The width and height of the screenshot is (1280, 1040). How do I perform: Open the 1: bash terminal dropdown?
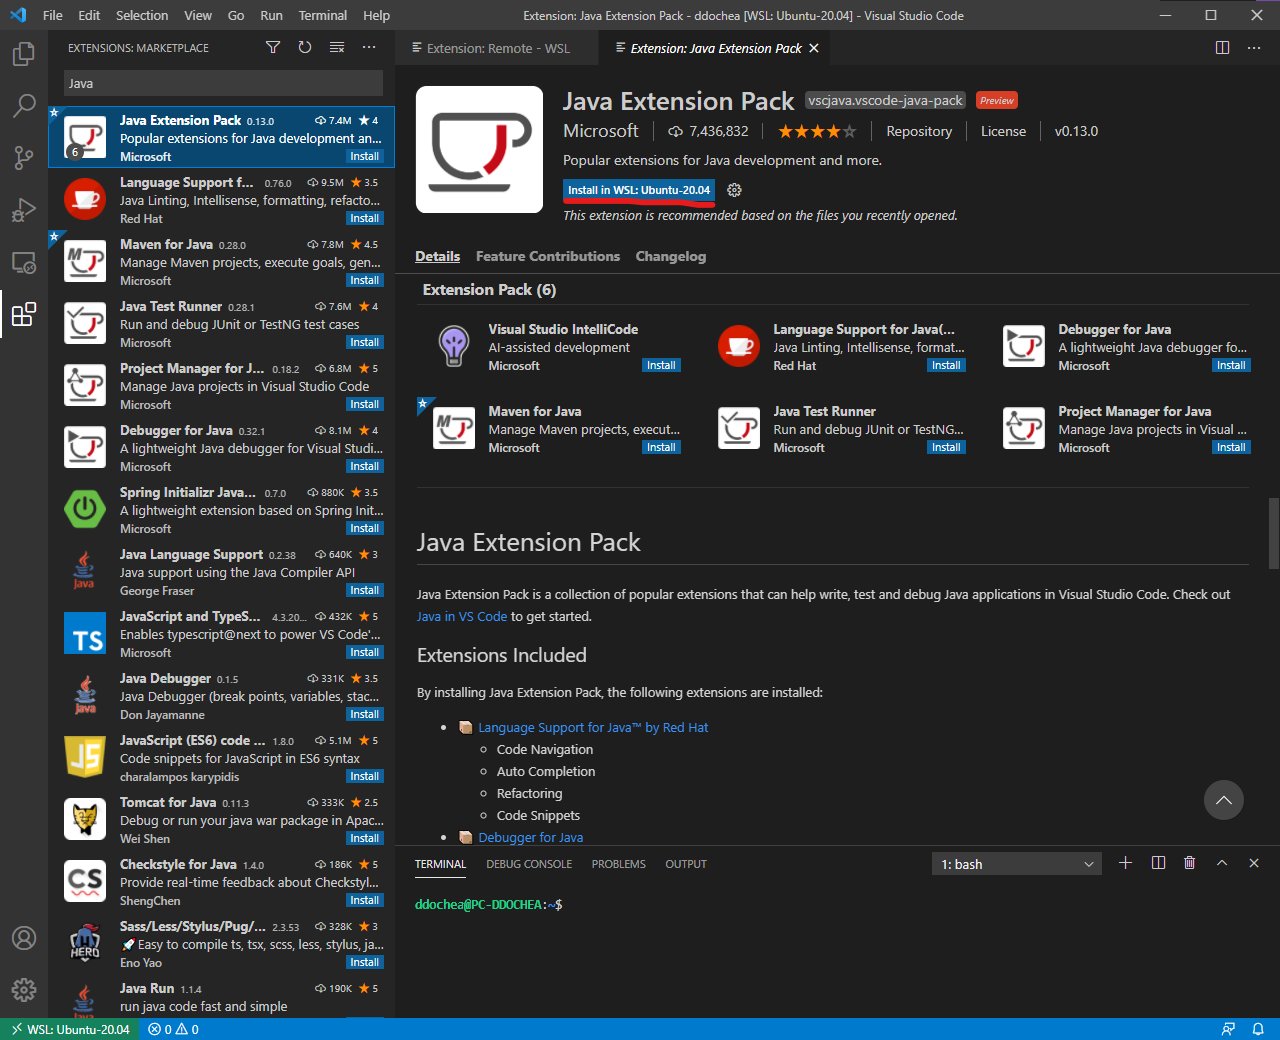point(1017,864)
